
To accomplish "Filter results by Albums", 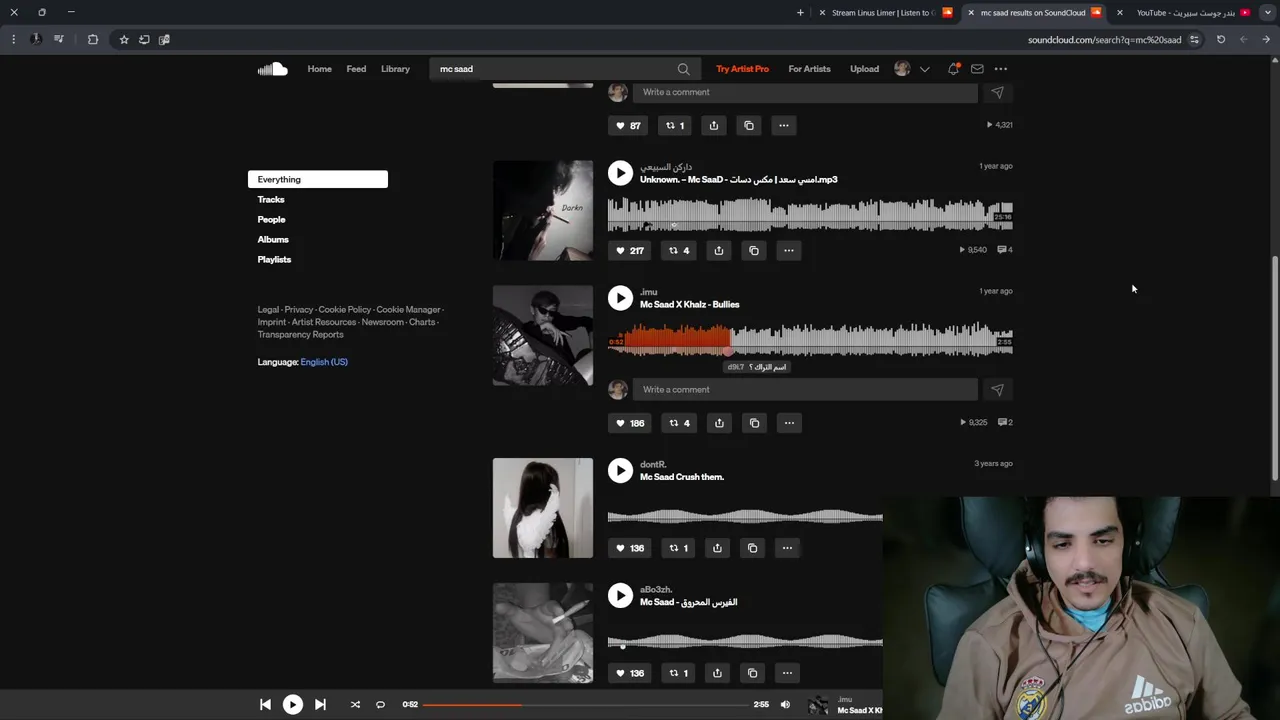I will pyautogui.click(x=273, y=239).
